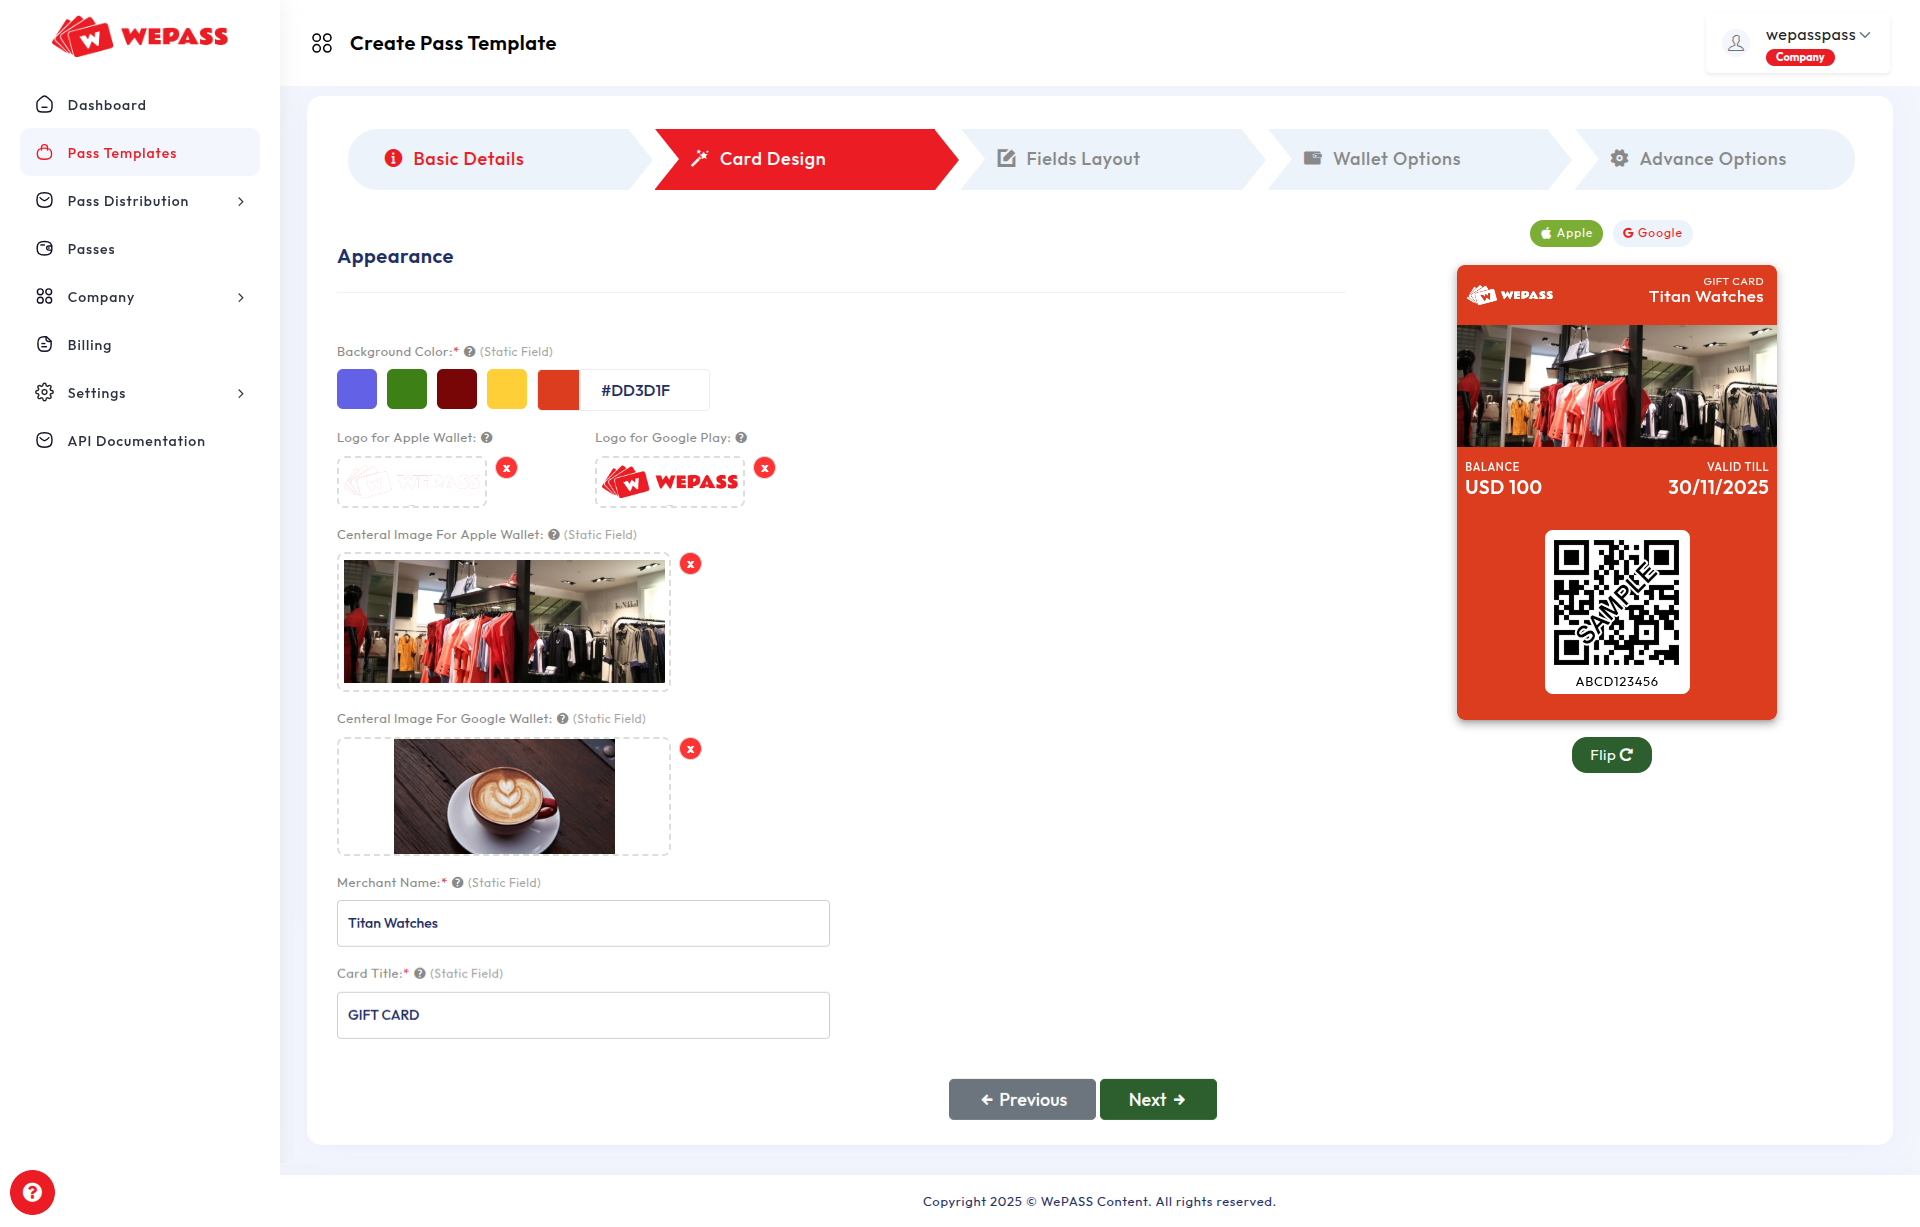This screenshot has height=1227, width=1920.
Task: Expand the Pass Distribution menu
Action: pos(127,200)
